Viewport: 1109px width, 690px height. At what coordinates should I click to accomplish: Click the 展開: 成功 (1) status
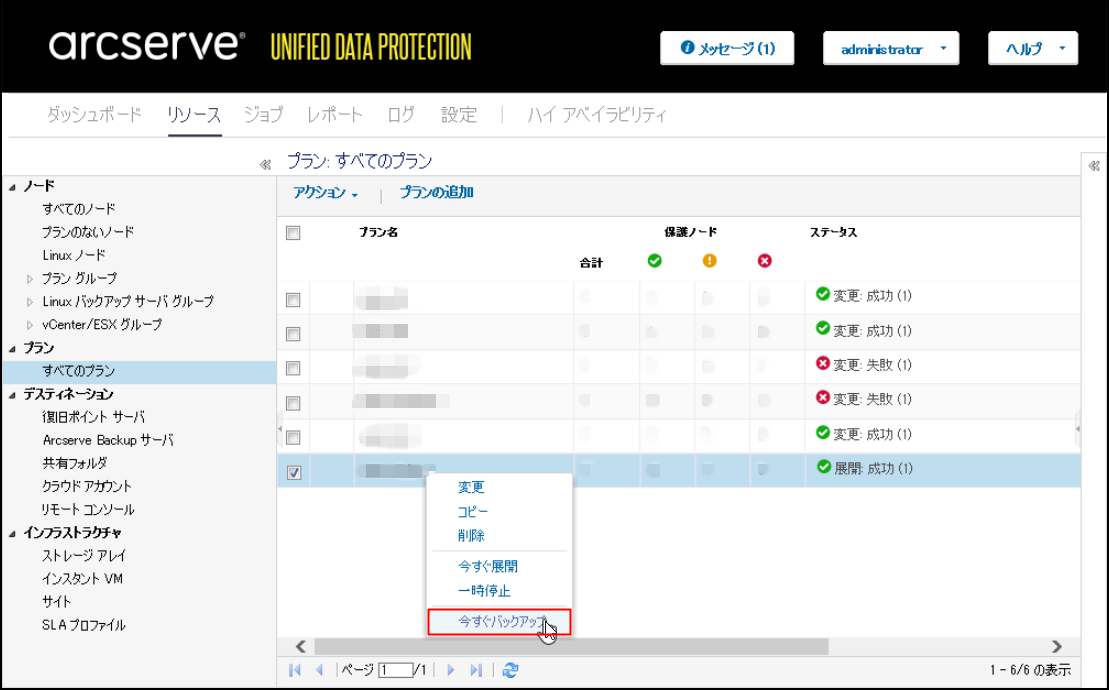coord(864,468)
